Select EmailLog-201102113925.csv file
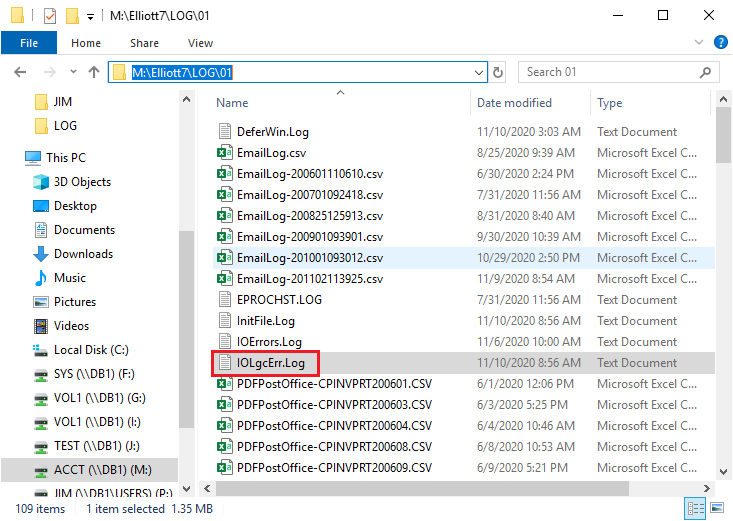 coord(310,279)
